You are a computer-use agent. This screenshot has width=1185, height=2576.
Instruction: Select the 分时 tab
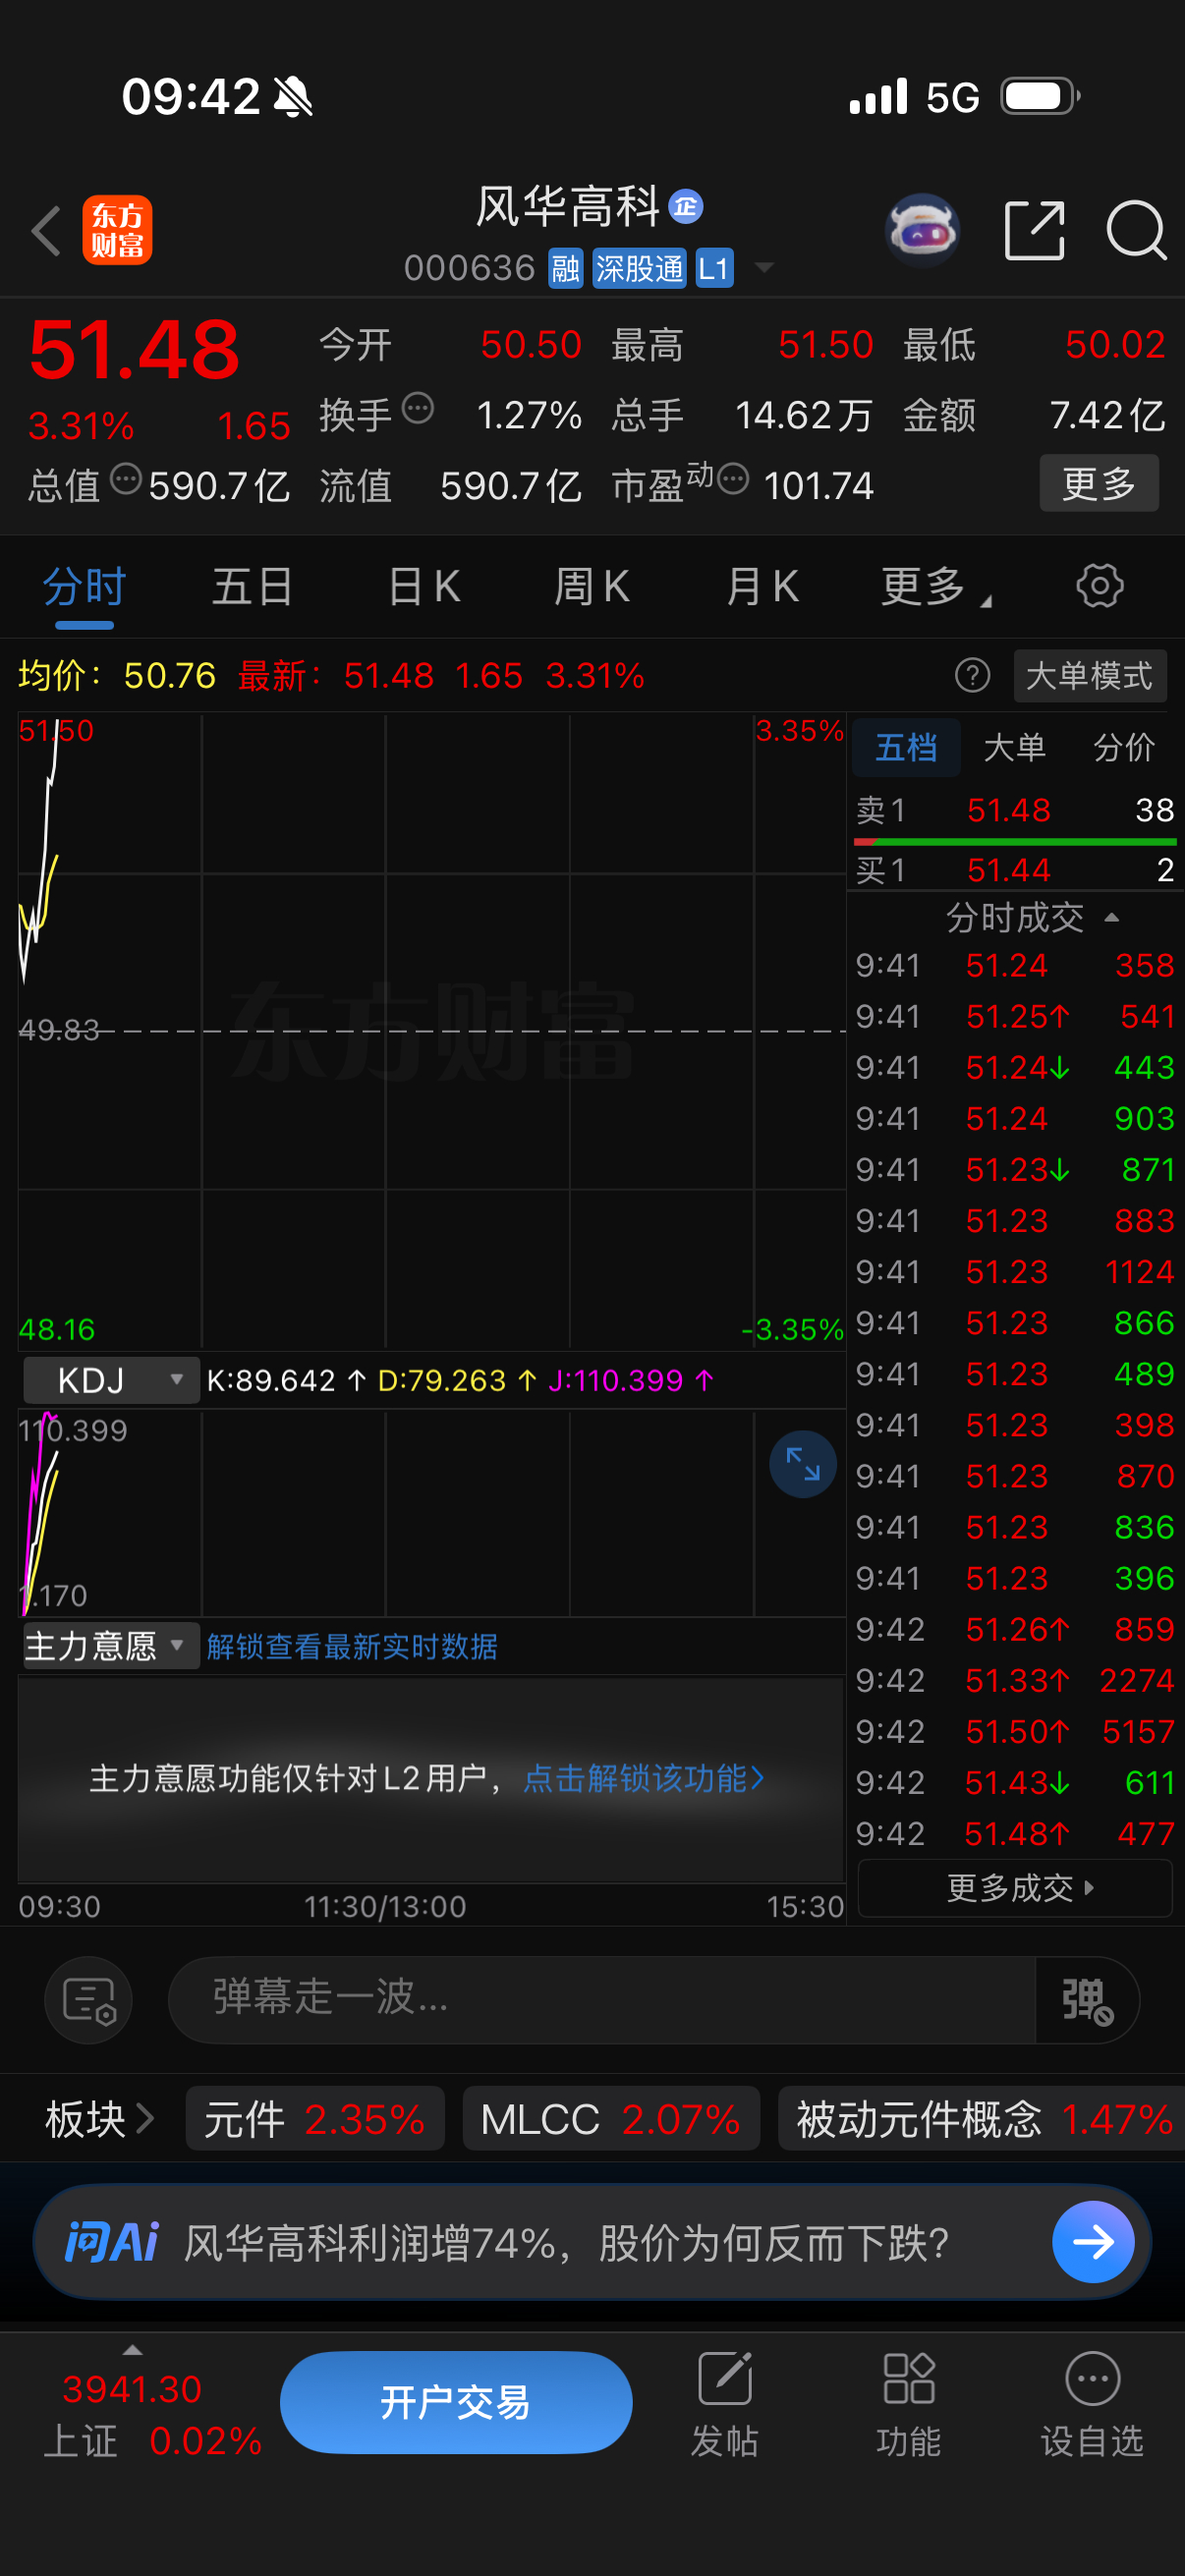tap(84, 587)
